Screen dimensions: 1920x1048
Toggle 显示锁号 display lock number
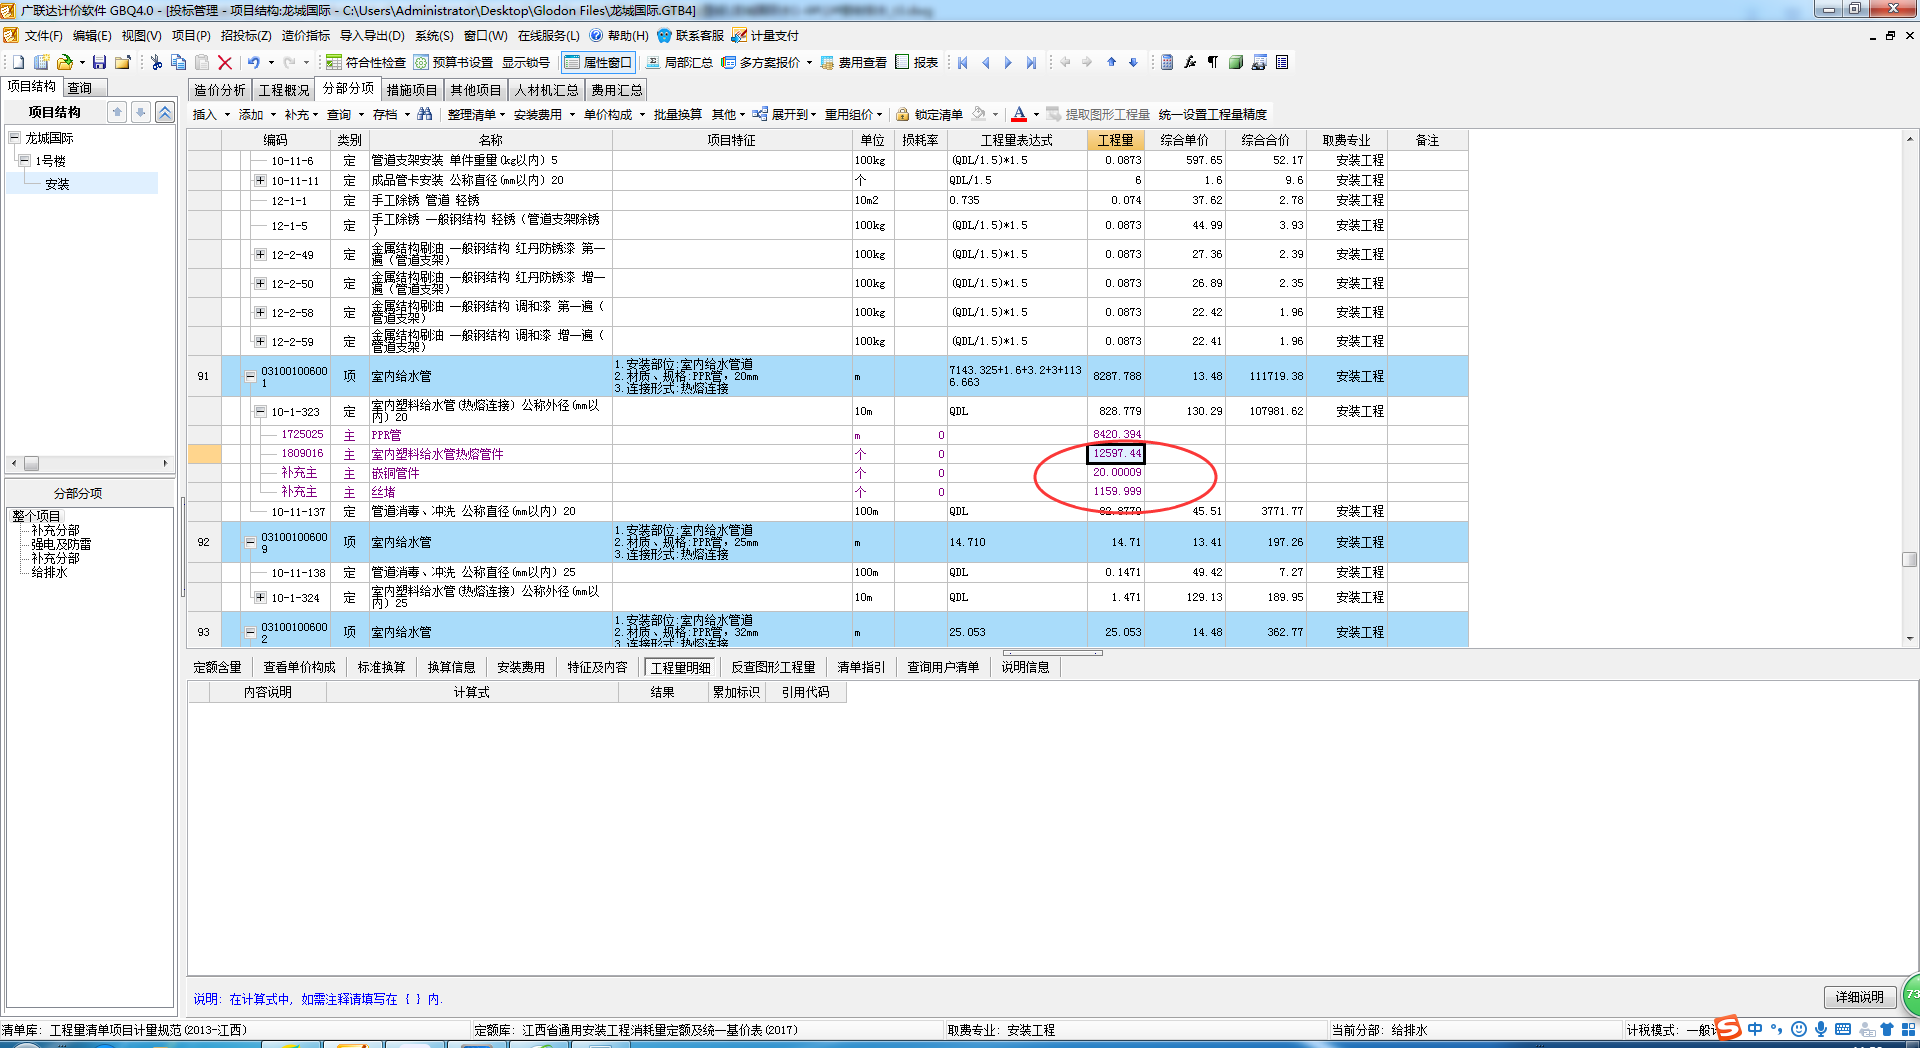tap(526, 62)
